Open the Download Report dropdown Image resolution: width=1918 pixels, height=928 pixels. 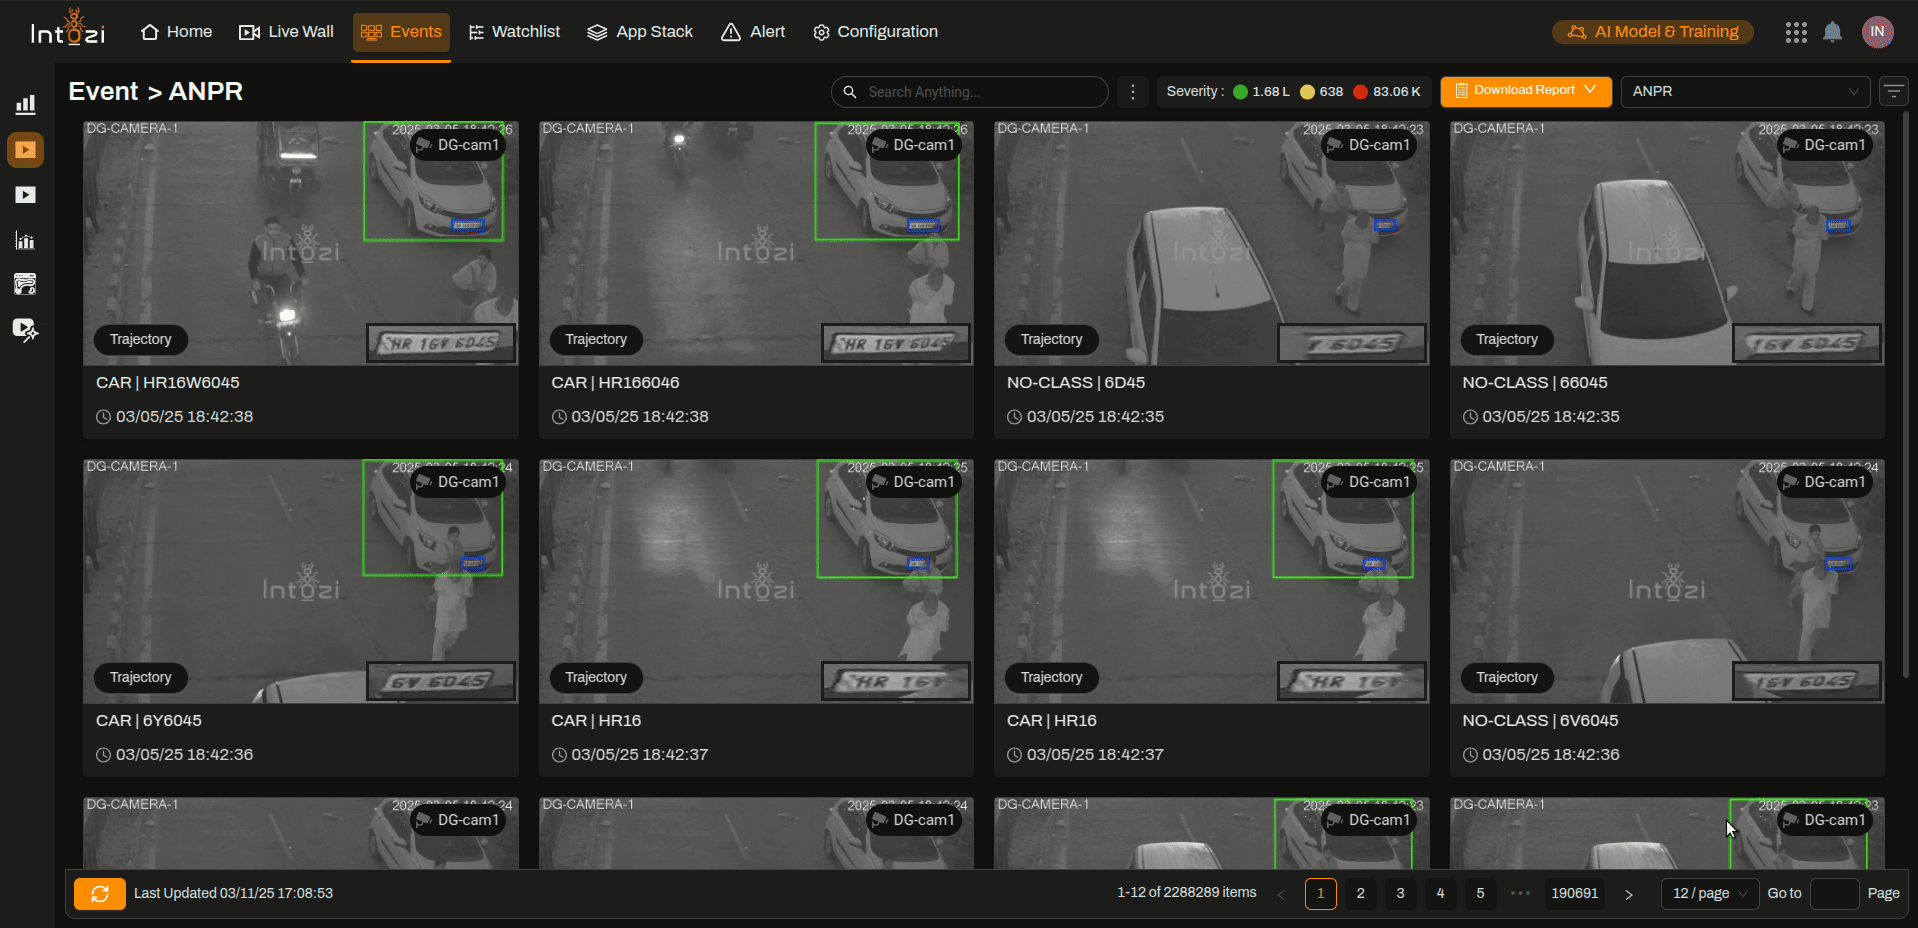point(1525,91)
